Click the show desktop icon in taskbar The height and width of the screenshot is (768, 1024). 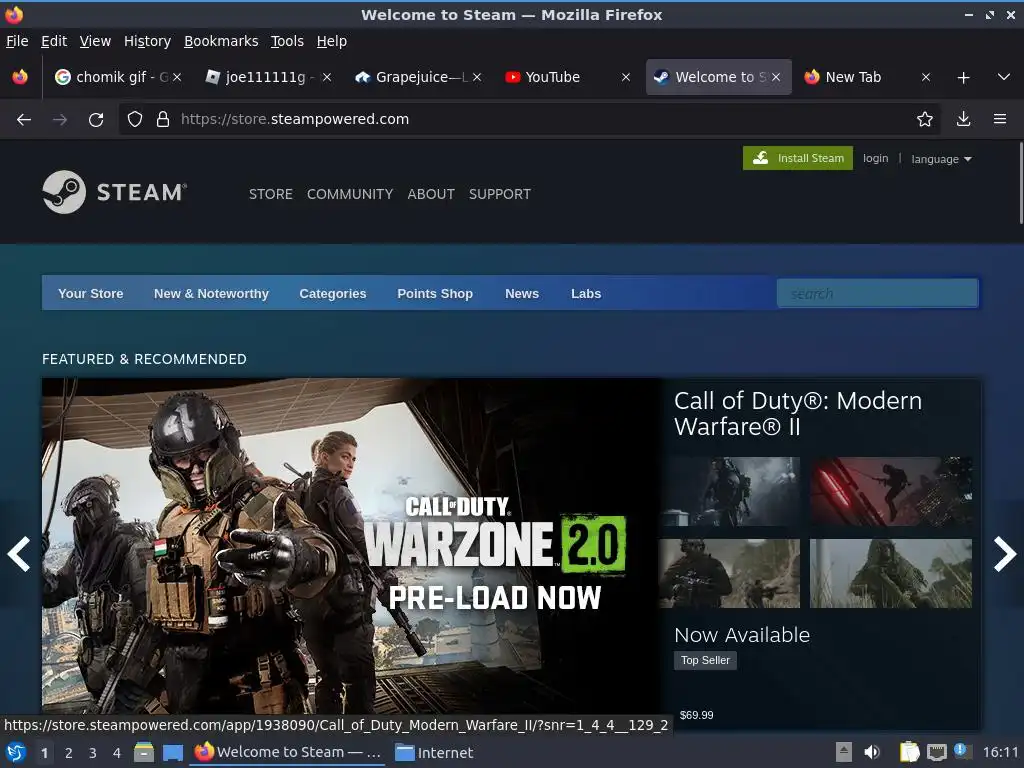click(x=172, y=753)
